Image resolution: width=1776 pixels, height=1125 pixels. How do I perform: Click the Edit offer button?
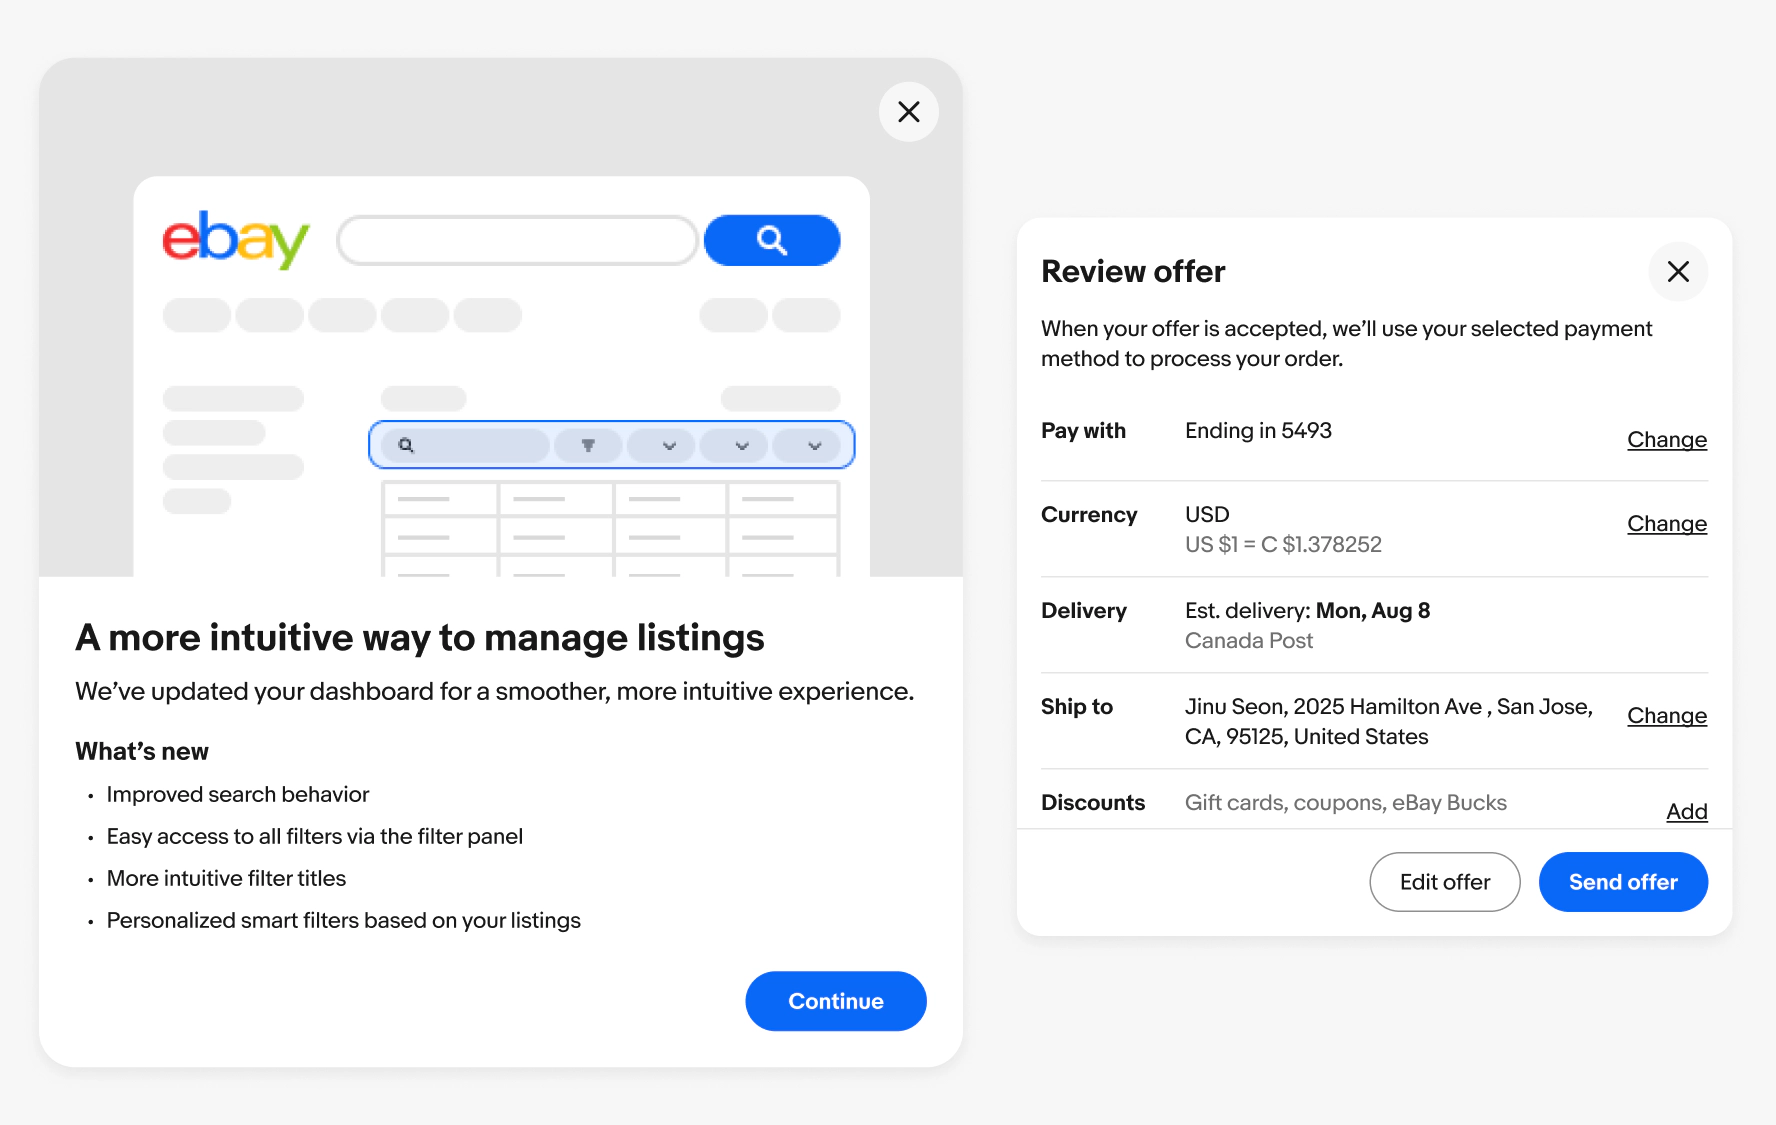pyautogui.click(x=1445, y=882)
